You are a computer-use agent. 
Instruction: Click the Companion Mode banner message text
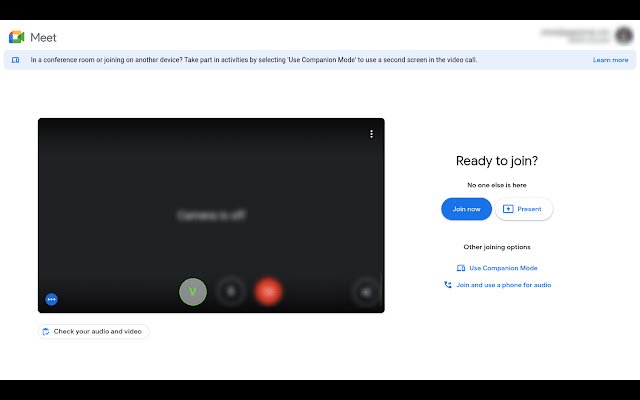[x=253, y=60]
